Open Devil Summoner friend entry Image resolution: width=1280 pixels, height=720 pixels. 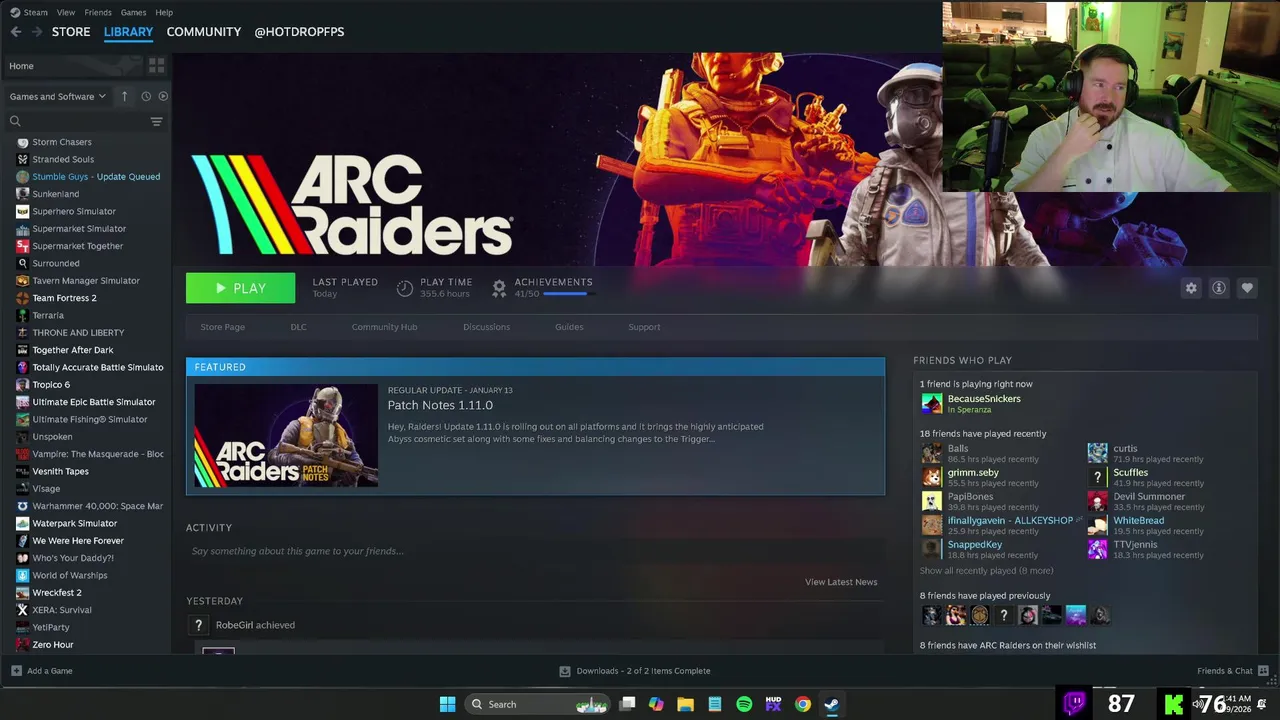point(1149,501)
